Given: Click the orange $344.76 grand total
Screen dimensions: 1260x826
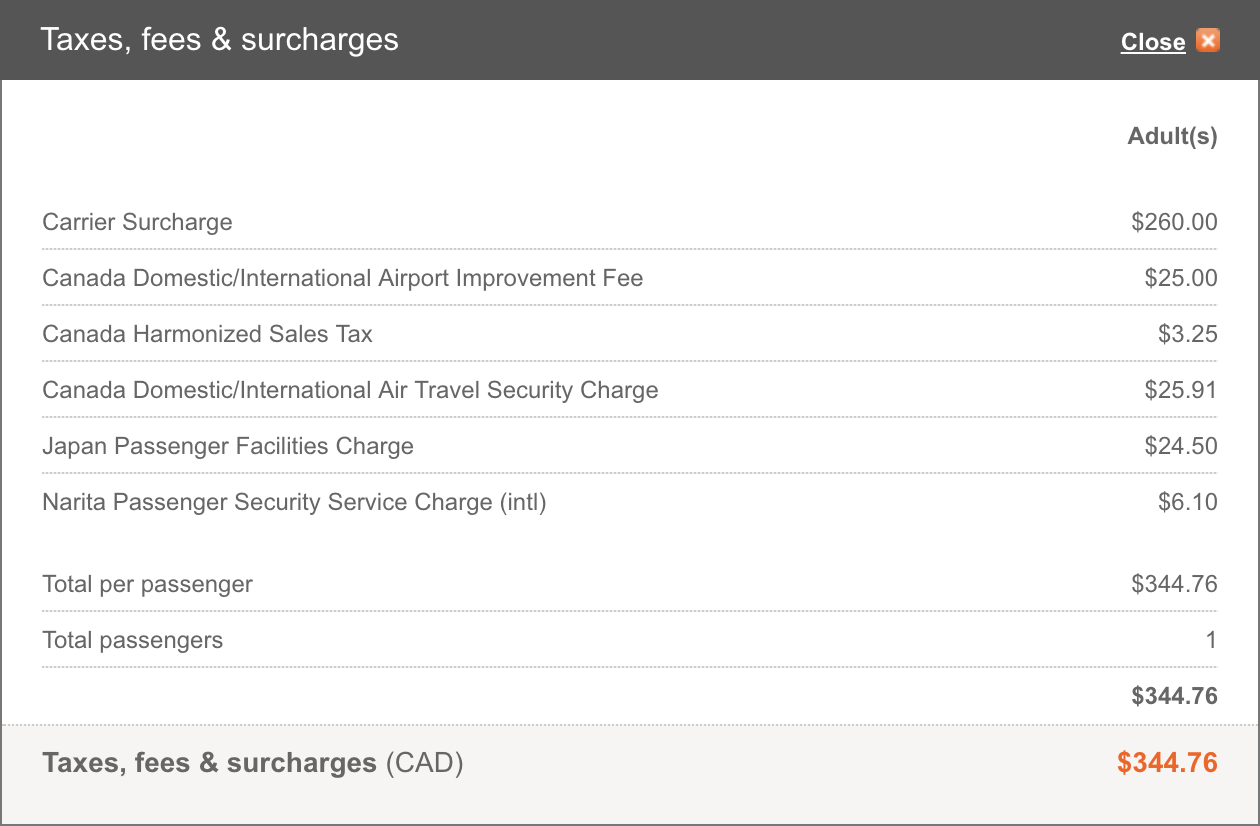Looking at the screenshot, I should click(1167, 763).
